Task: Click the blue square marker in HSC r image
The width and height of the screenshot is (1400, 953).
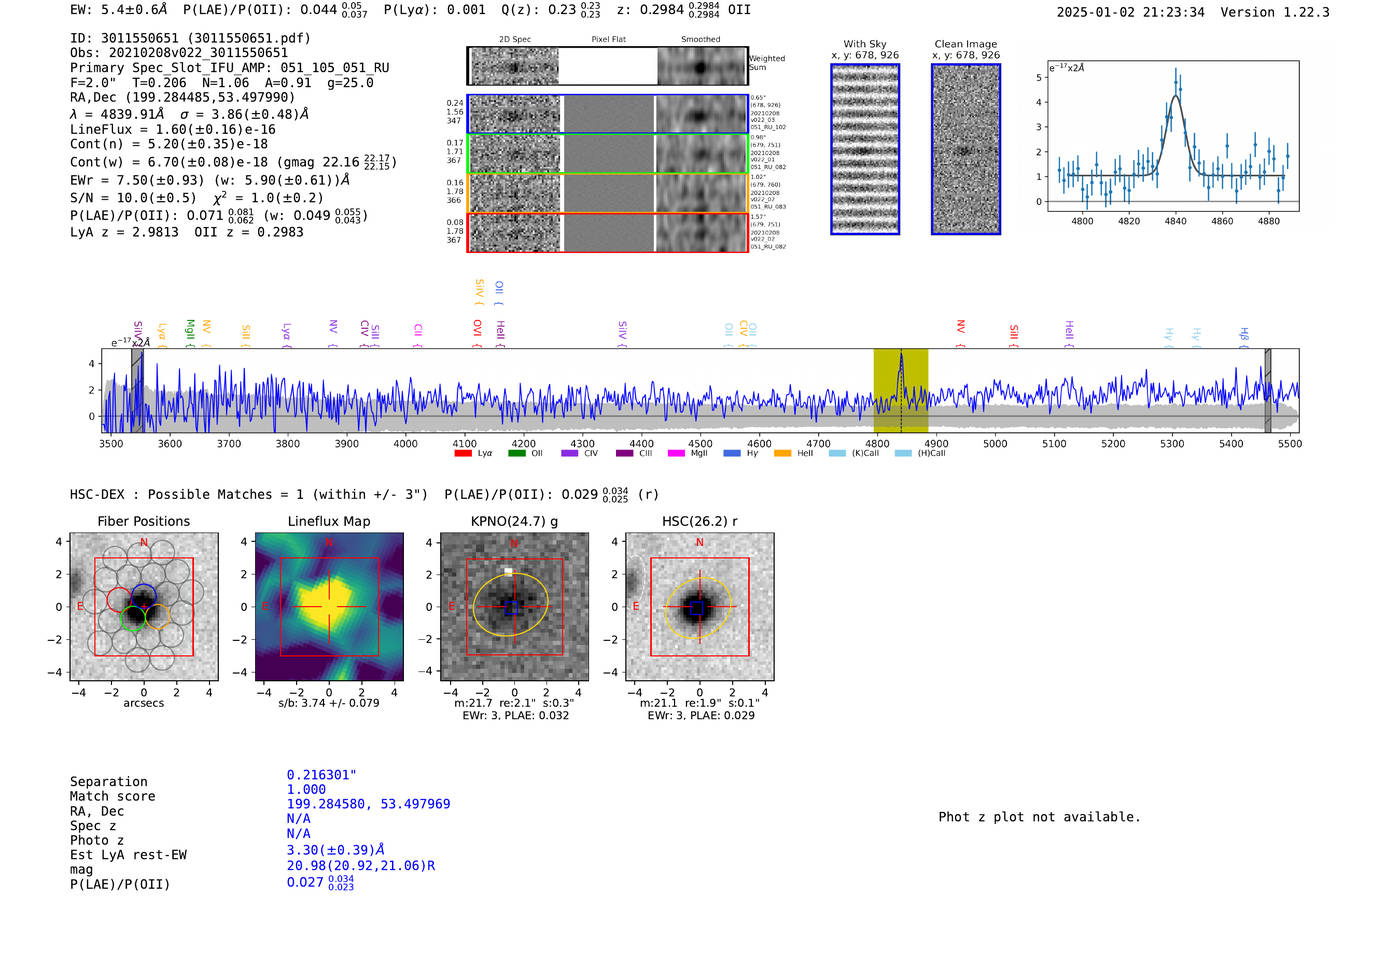Action: tap(697, 608)
